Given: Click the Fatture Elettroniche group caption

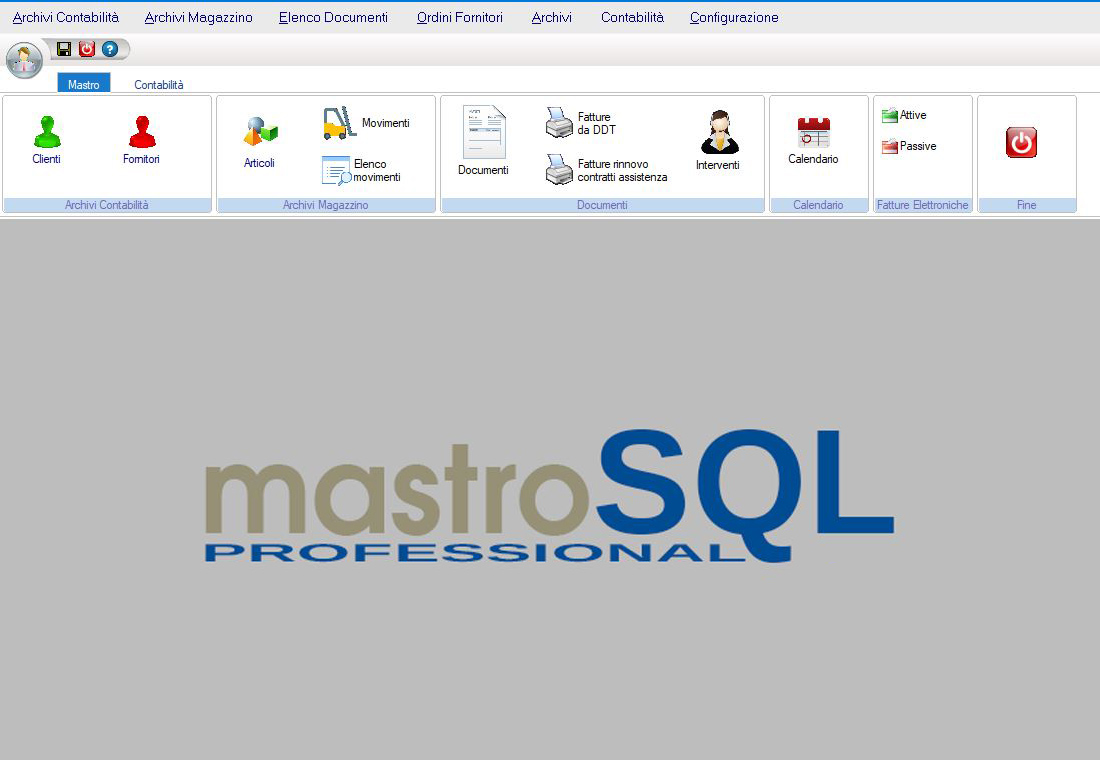Looking at the screenshot, I should click(923, 205).
